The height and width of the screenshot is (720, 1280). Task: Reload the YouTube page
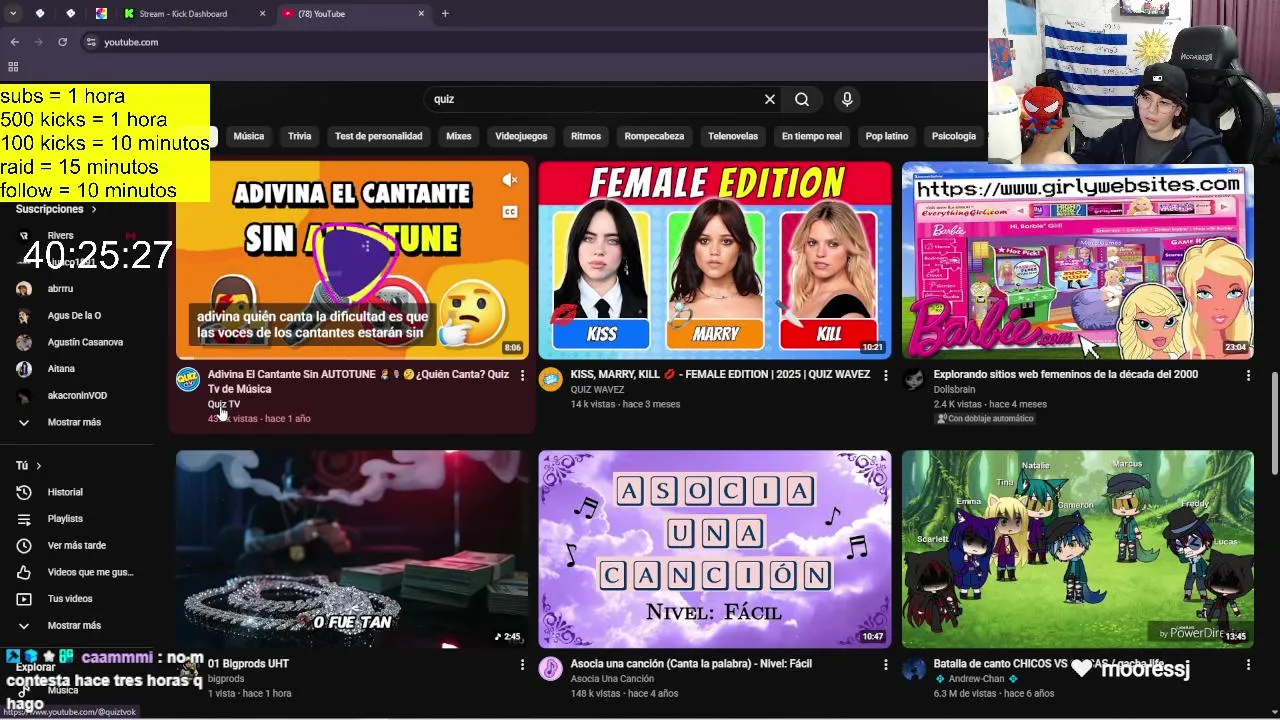coord(62,42)
